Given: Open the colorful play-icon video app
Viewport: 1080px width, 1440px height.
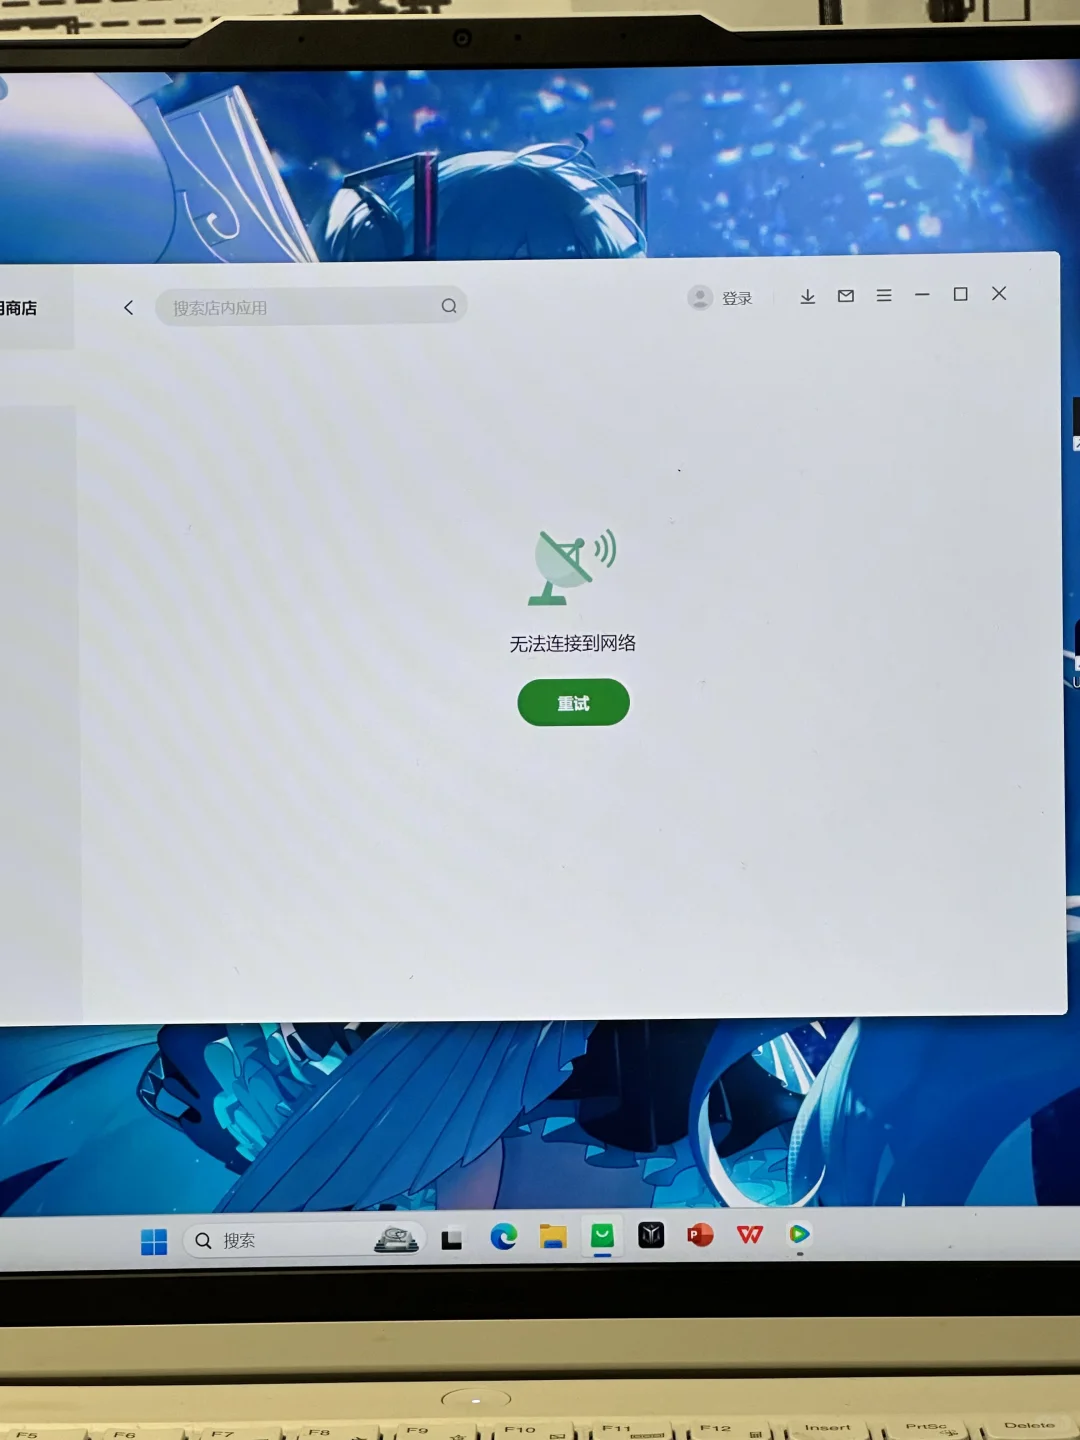Looking at the screenshot, I should pos(799,1234).
